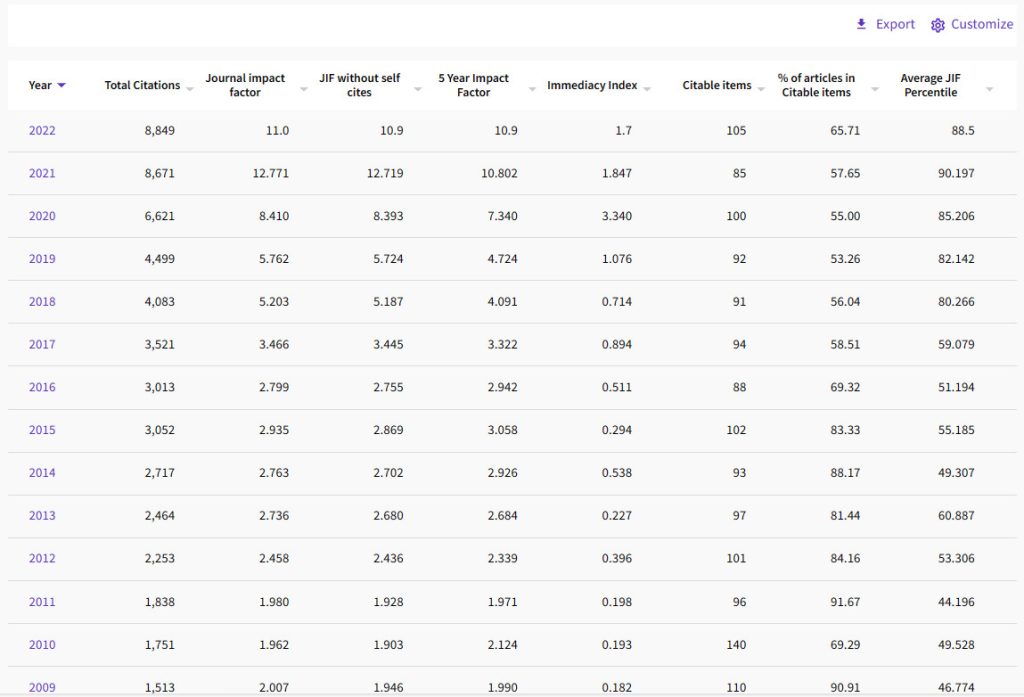This screenshot has width=1024, height=697.
Task: Sort by Total Citations arrow
Action: 190,88
